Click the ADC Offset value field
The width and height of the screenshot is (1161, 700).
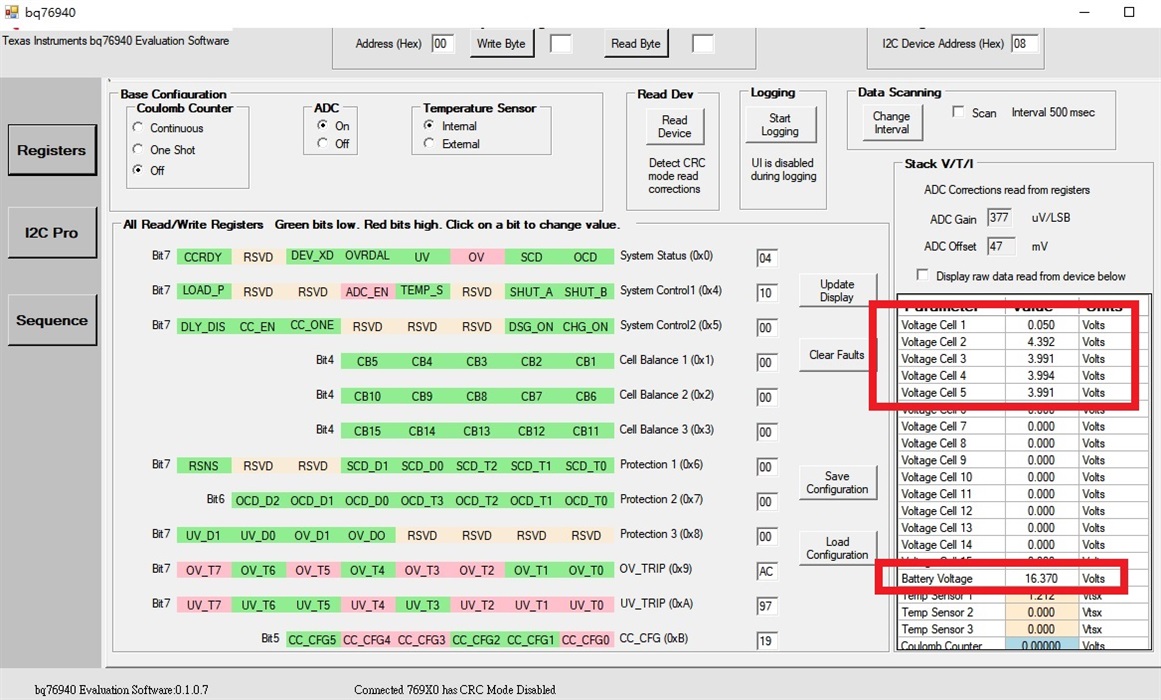[999, 246]
